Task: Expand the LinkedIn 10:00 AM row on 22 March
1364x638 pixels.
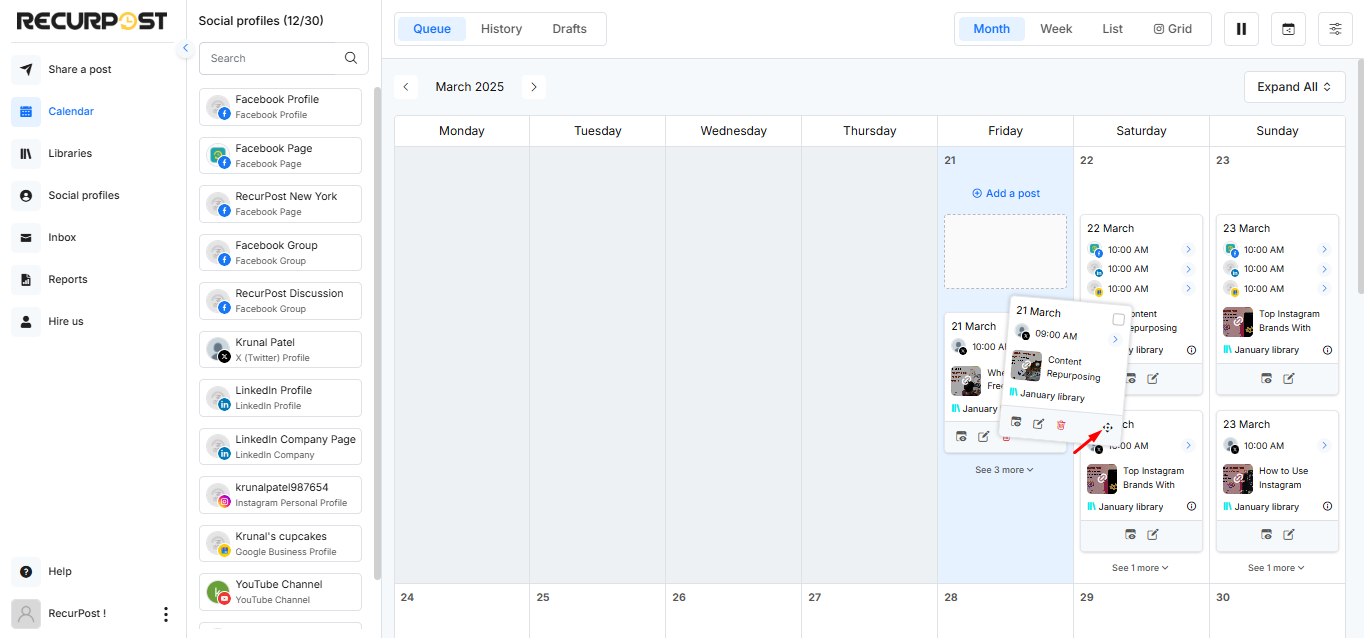Action: 1188,269
